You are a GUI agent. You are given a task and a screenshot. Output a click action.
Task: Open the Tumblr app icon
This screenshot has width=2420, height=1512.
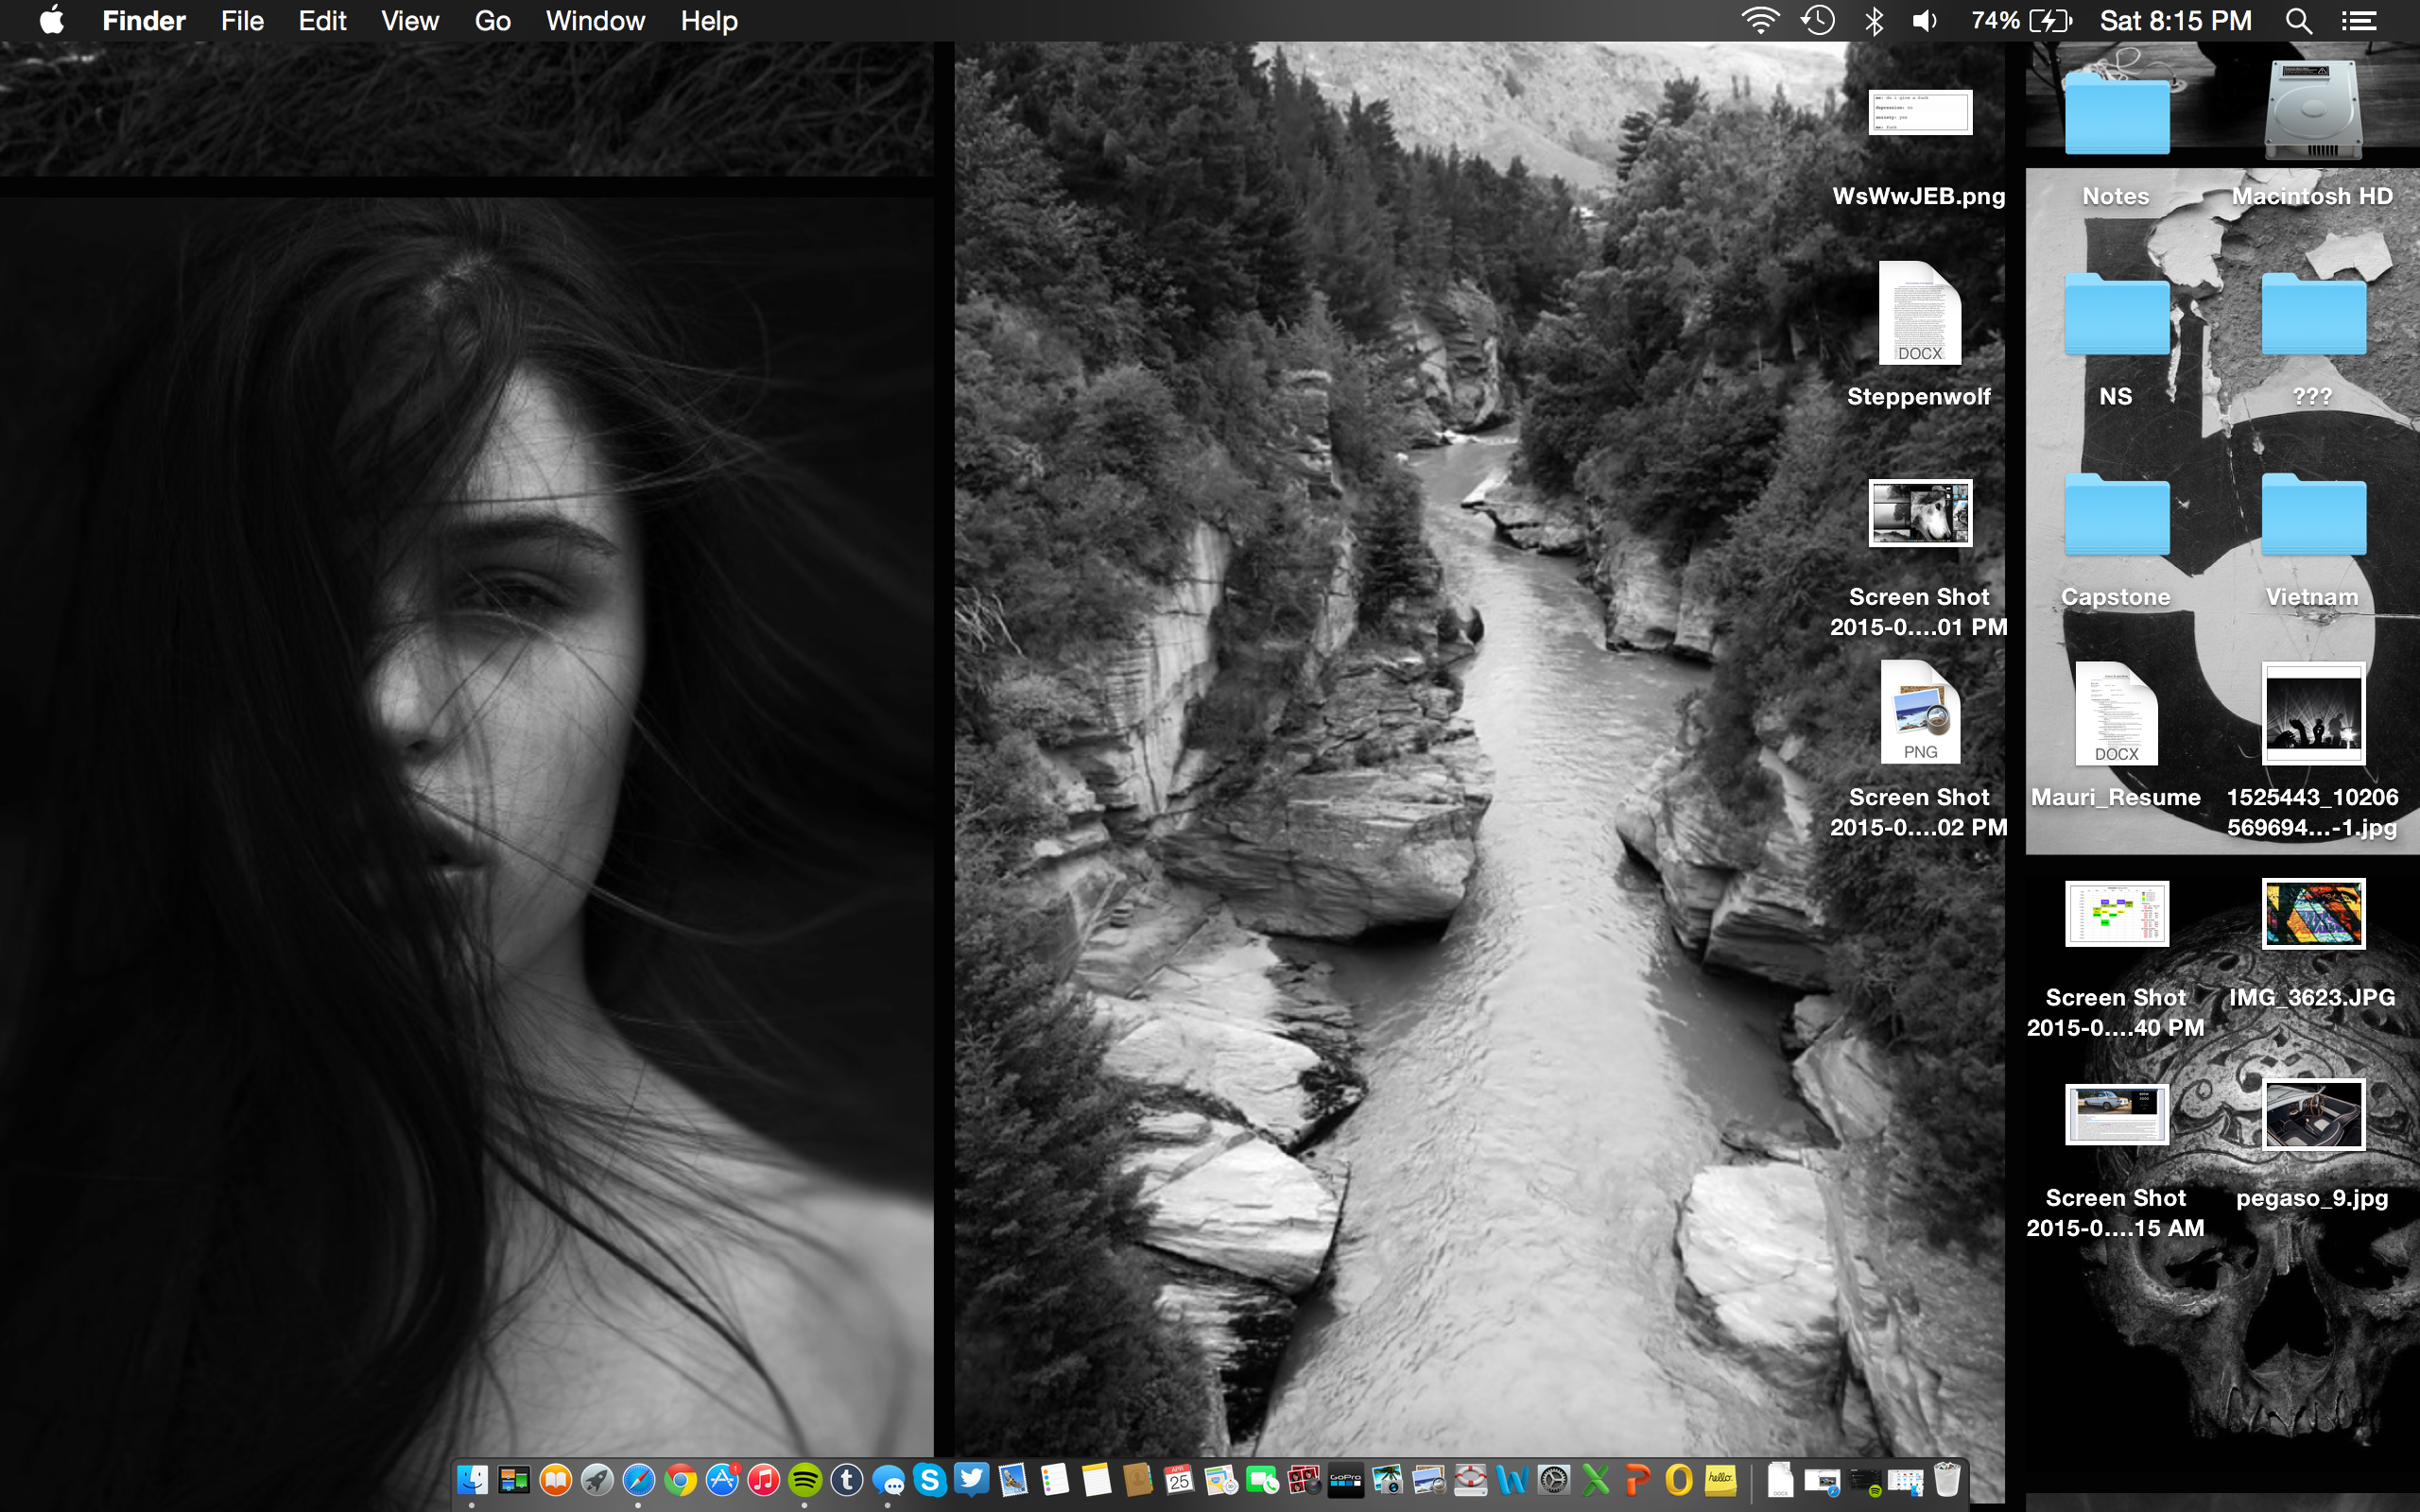(847, 1479)
